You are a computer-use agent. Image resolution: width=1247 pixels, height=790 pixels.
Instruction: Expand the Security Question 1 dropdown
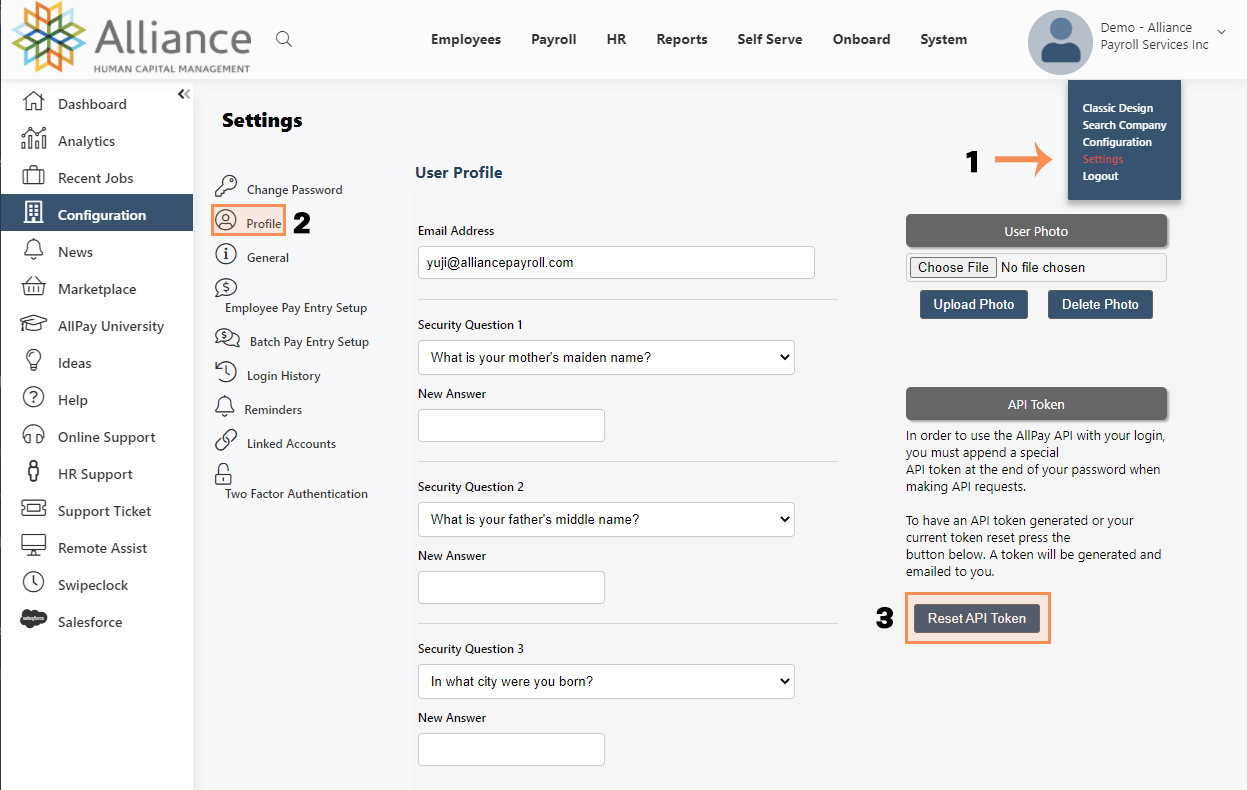606,357
